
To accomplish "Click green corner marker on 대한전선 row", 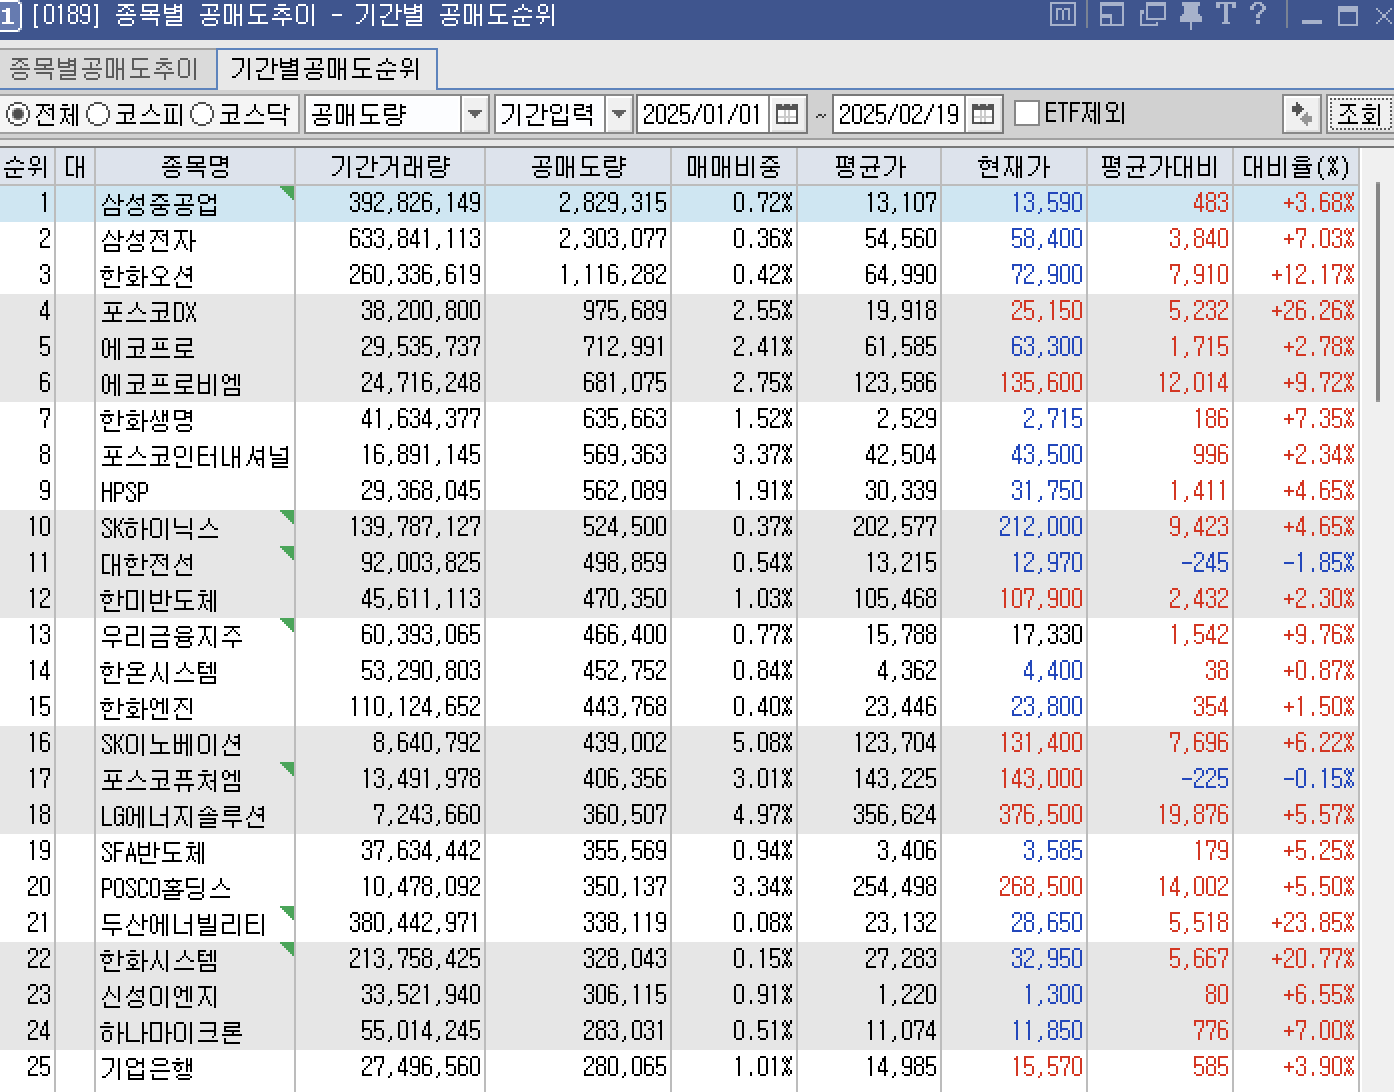I will click(x=288, y=552).
